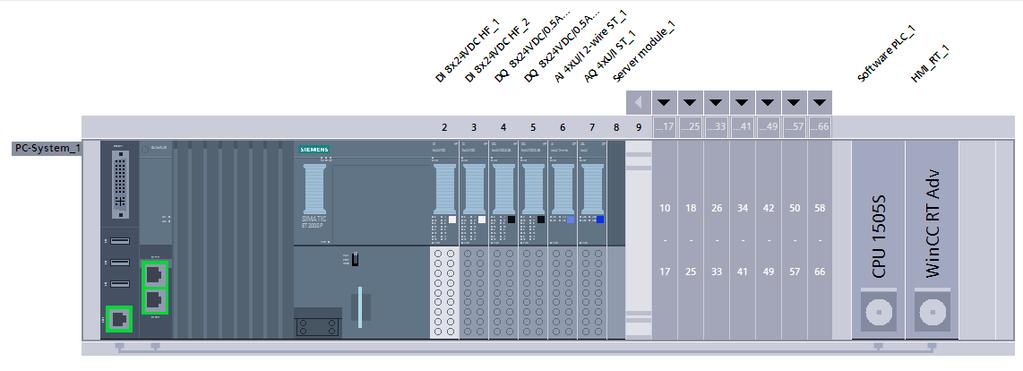
Task: Click the disc icon under WinCC RT Adv
Action: coord(932,312)
